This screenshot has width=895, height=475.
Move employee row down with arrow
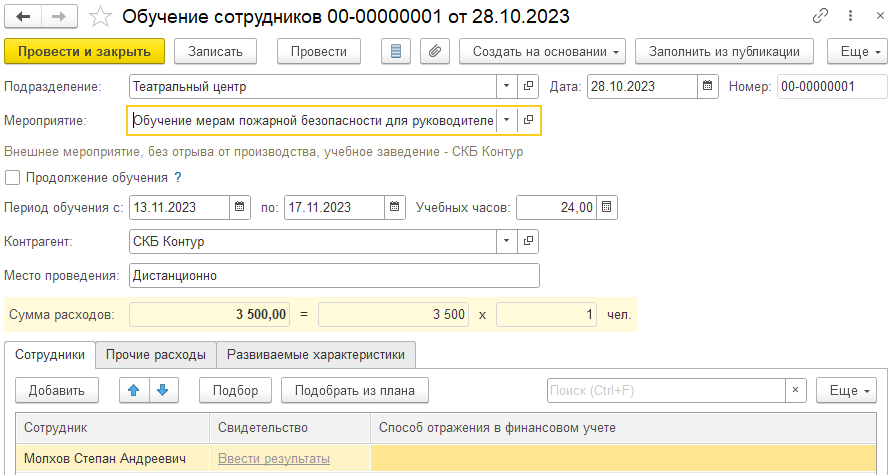[x=161, y=390]
